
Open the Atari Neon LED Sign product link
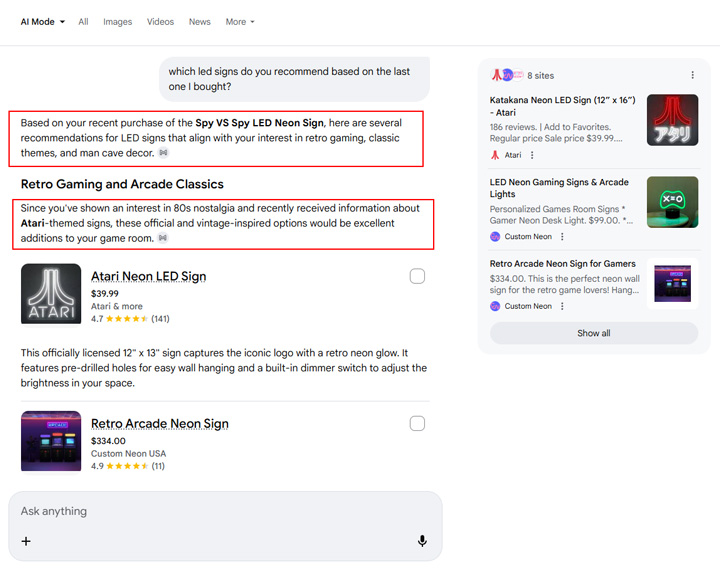pos(148,276)
